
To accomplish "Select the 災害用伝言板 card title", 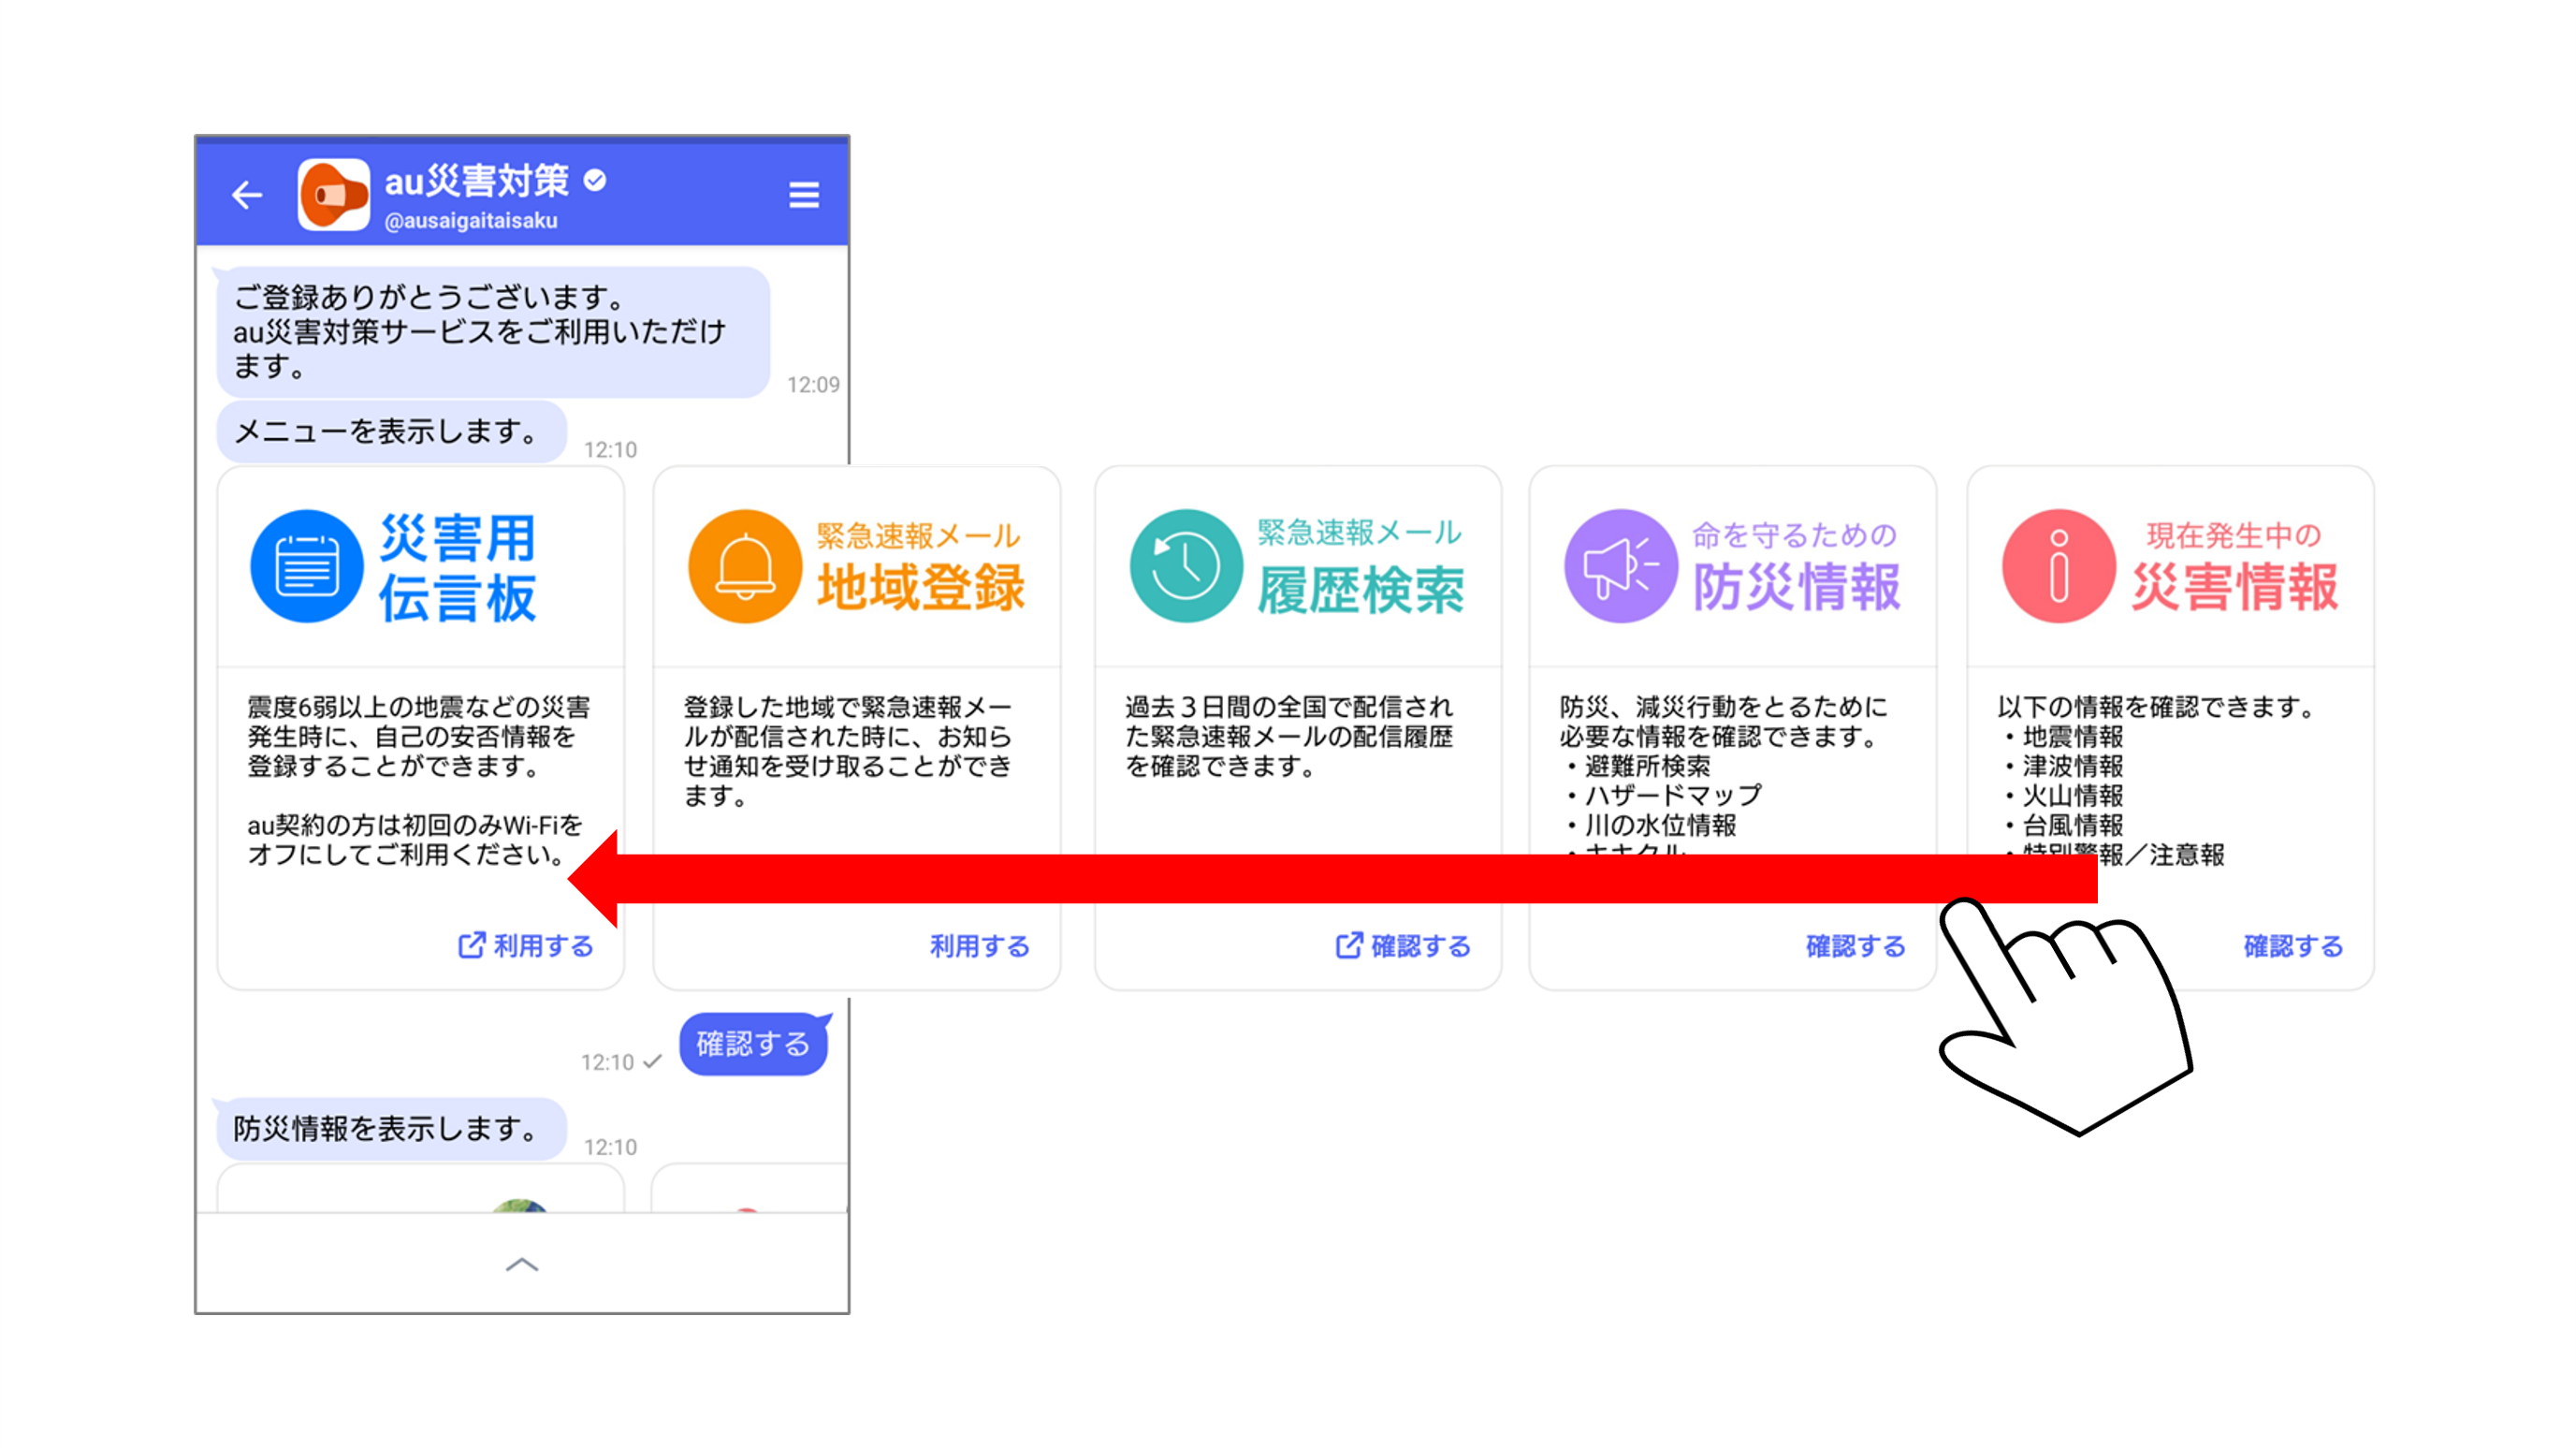I will tap(458, 567).
